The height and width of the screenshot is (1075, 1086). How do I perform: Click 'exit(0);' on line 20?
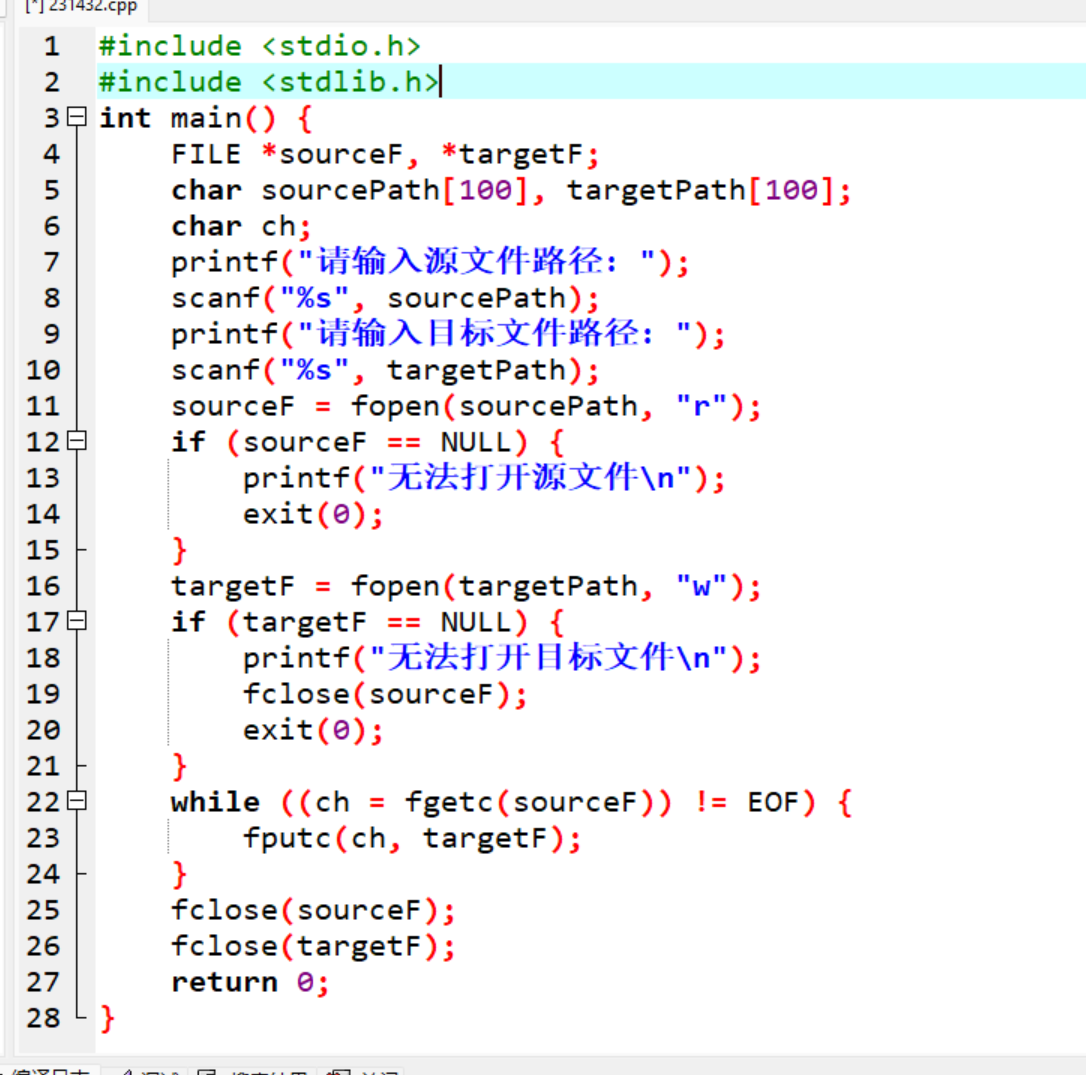tap(312, 731)
